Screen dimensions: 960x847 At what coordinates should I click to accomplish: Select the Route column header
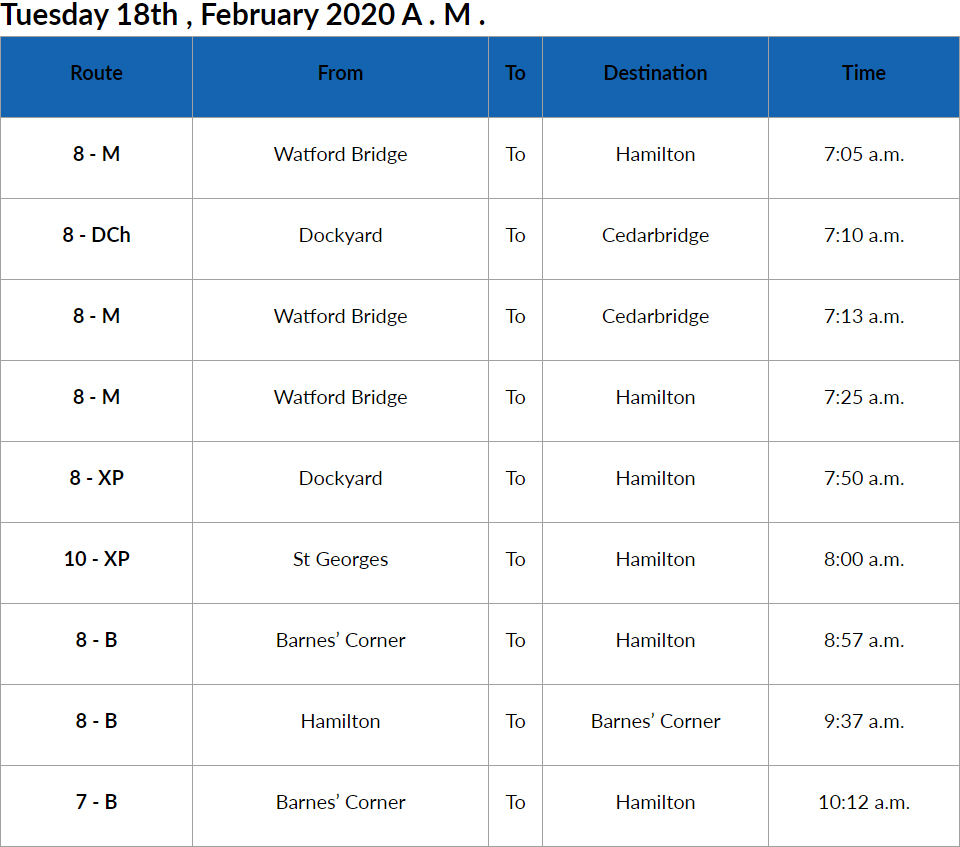97,73
